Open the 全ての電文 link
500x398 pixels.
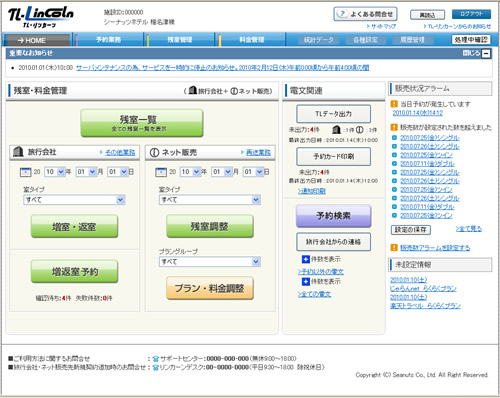click(x=314, y=294)
